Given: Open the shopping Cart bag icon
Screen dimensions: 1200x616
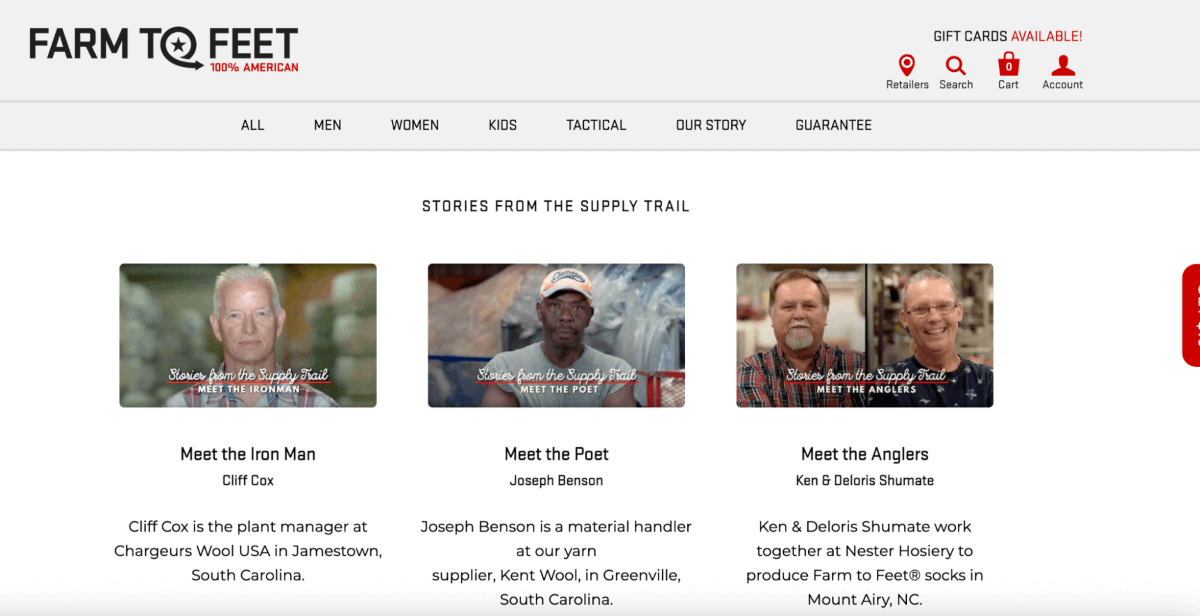Looking at the screenshot, I should click(x=1008, y=66).
